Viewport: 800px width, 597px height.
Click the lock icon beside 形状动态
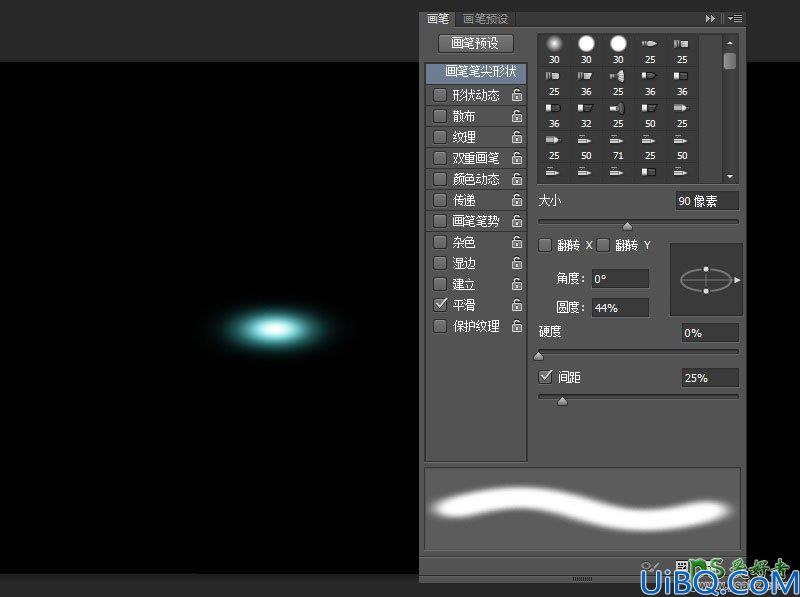517,95
